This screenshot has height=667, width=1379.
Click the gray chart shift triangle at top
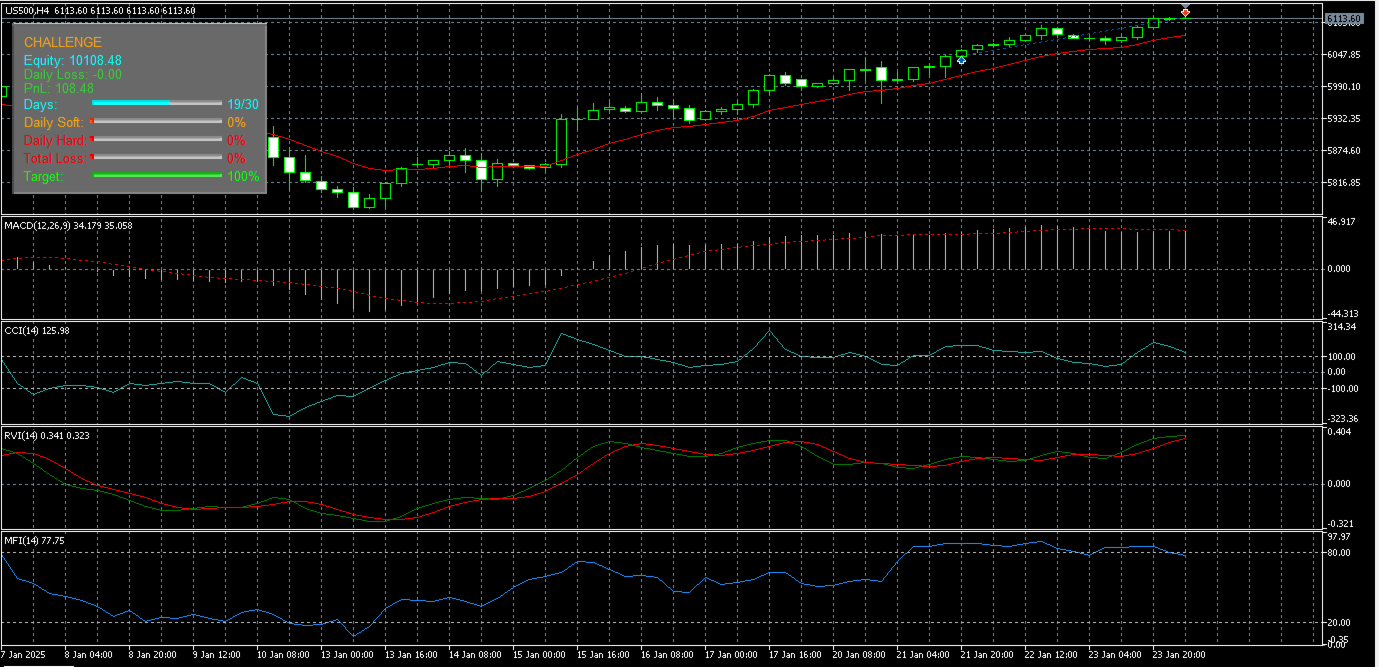tap(1185, 7)
